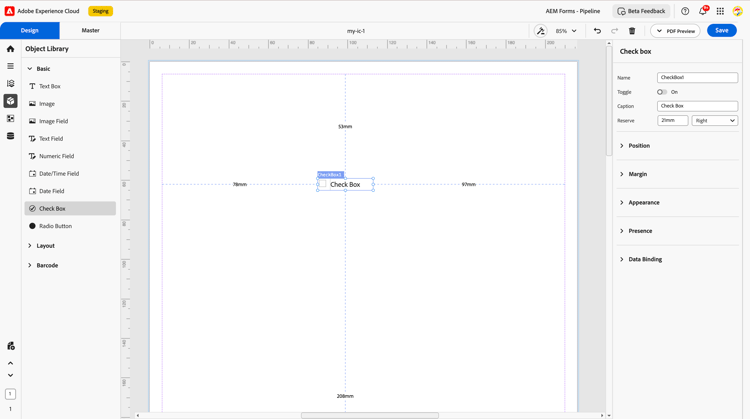Open the help question mark icon
The image size is (750, 419).
pyautogui.click(x=685, y=11)
